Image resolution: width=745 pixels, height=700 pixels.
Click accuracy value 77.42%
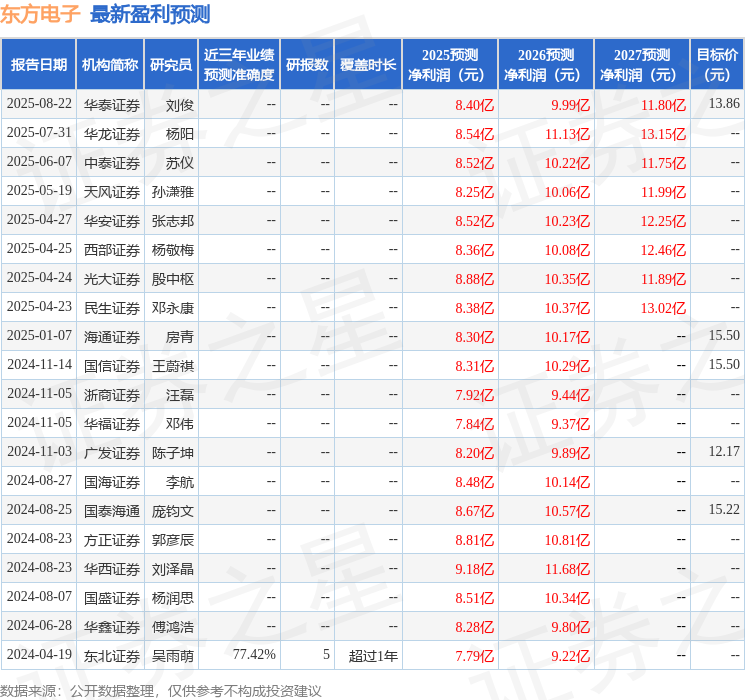(254, 654)
